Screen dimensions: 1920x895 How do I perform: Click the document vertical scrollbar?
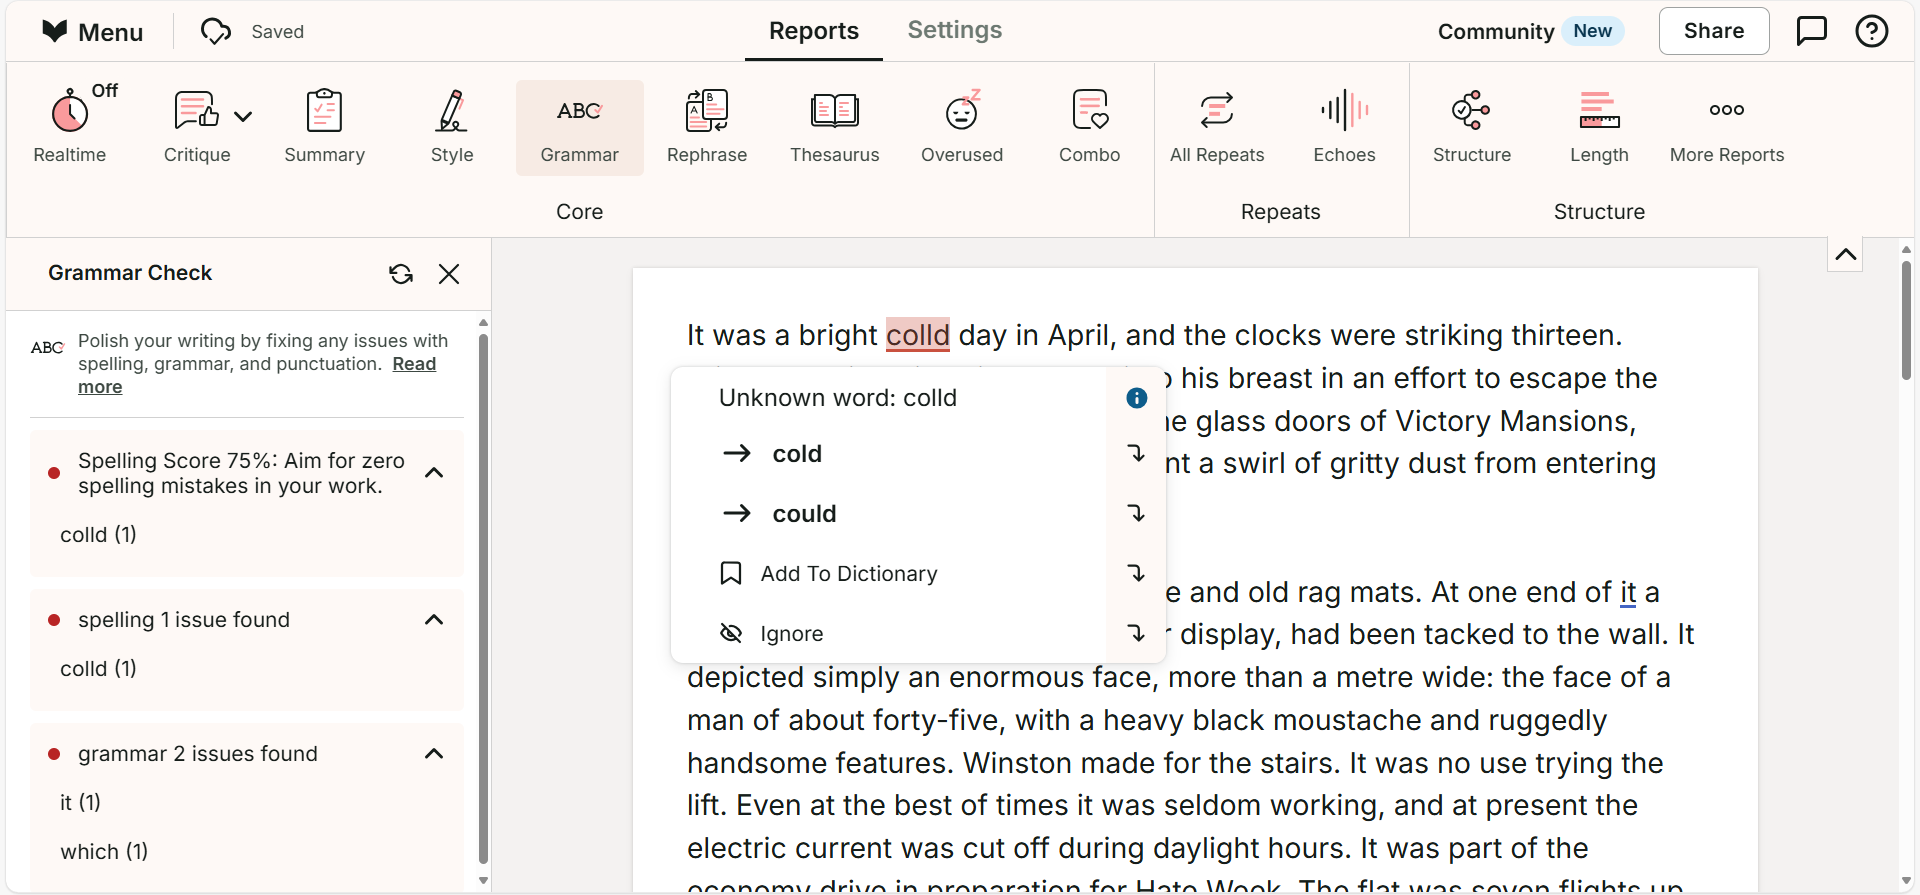click(1906, 320)
